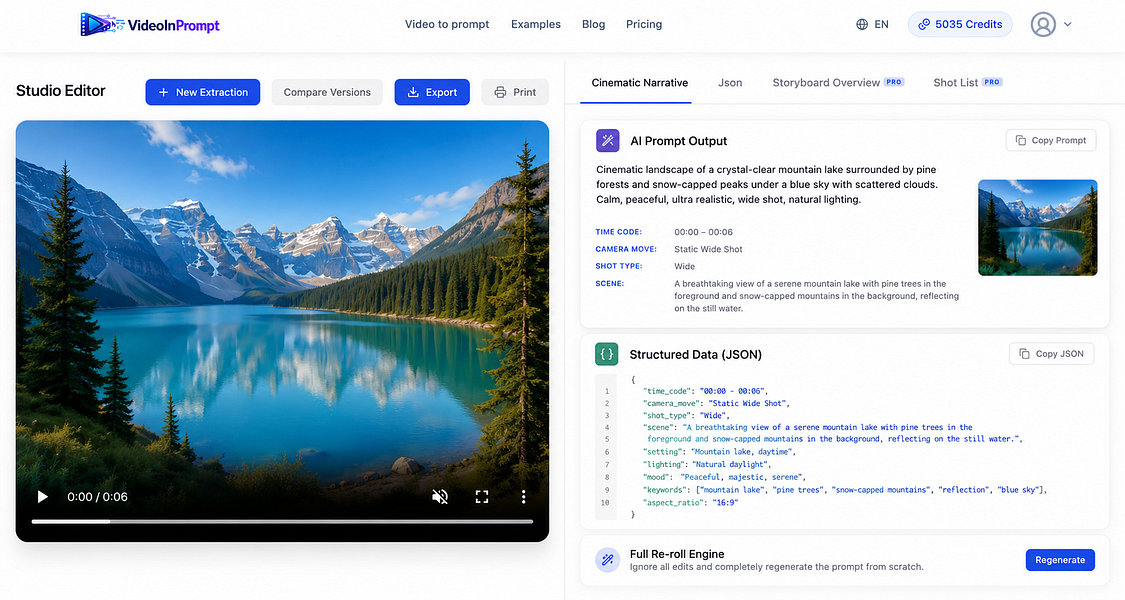Click the lake preview thumbnail

pos(1037,228)
